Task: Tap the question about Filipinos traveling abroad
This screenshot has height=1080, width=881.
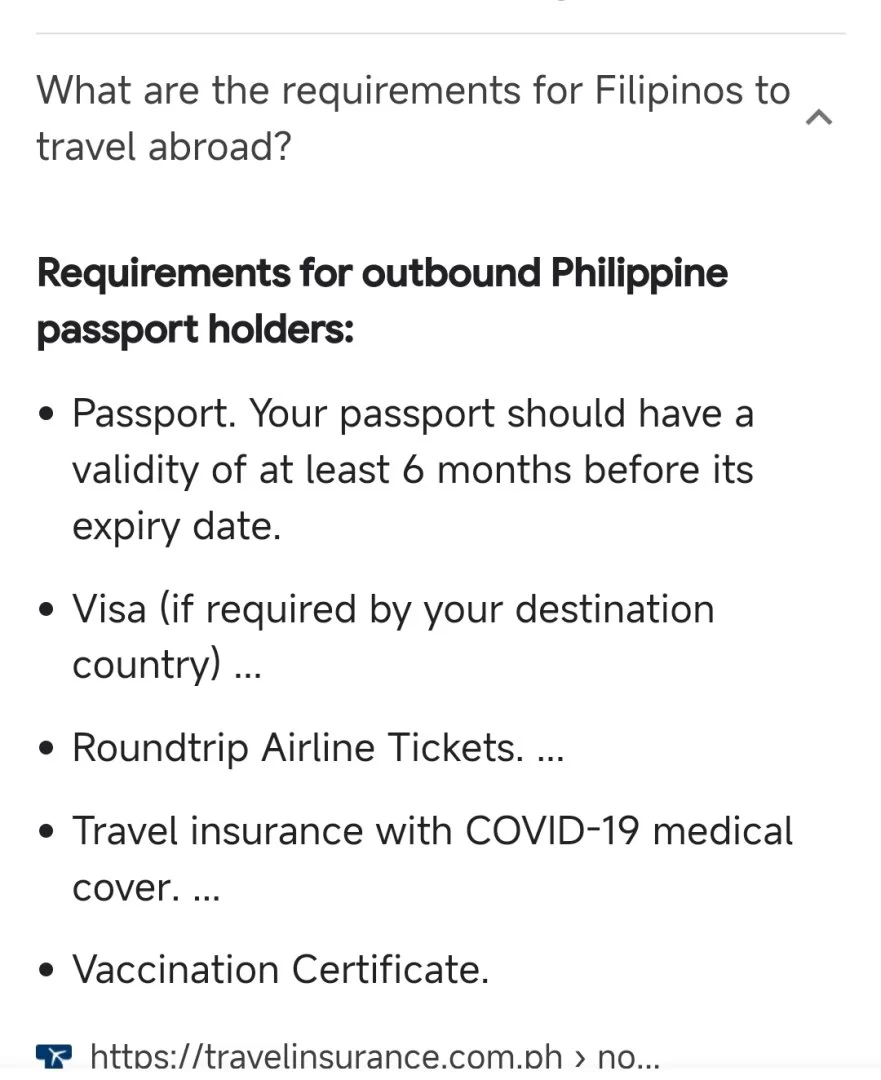Action: 412,118
